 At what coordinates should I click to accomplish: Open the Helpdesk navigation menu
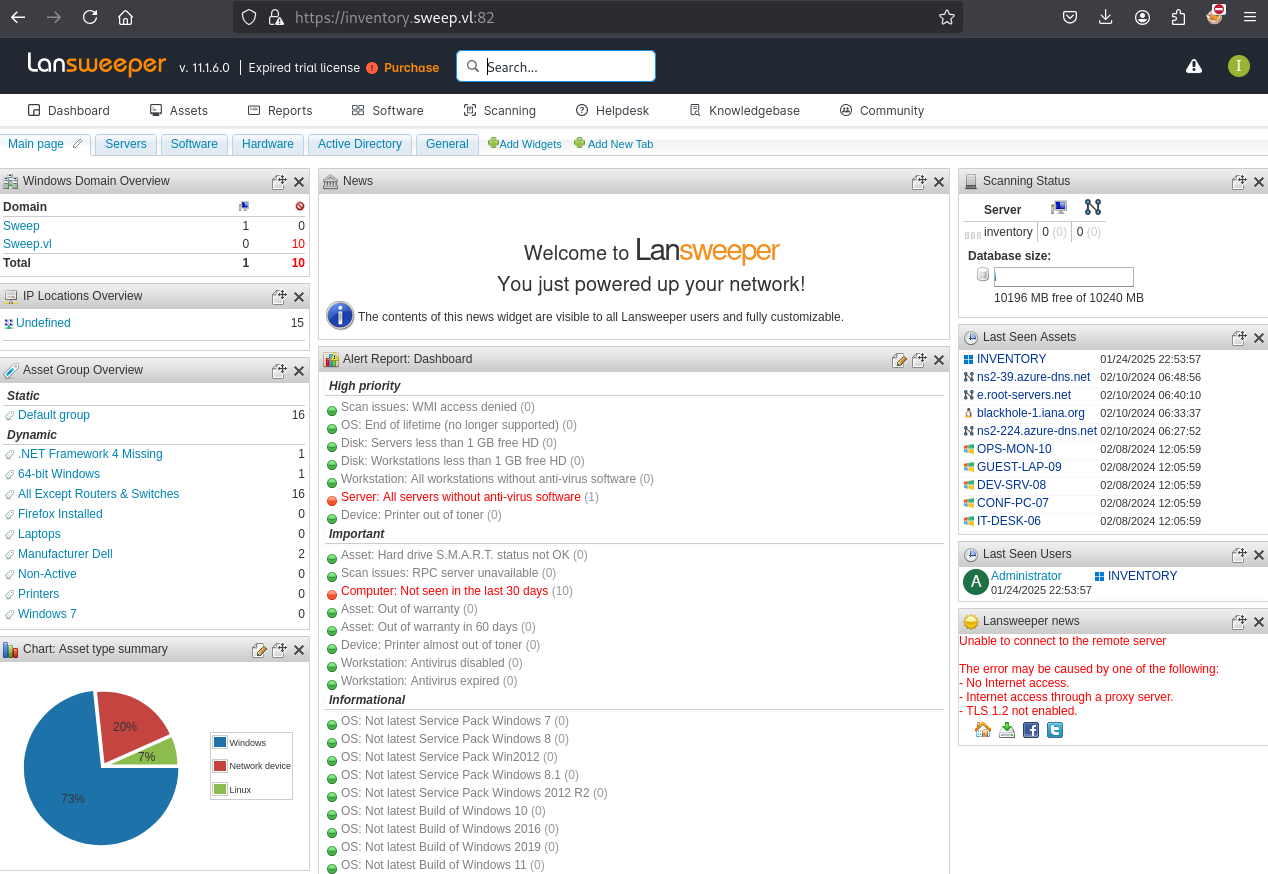(x=612, y=111)
